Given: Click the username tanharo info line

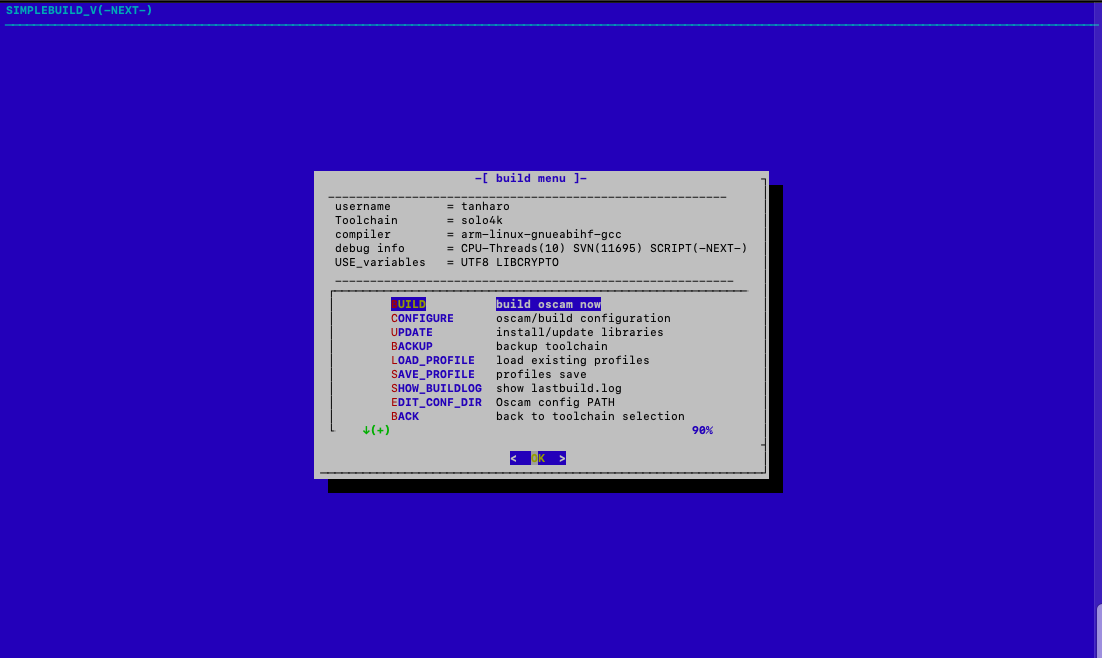Looking at the screenshot, I should tap(422, 206).
